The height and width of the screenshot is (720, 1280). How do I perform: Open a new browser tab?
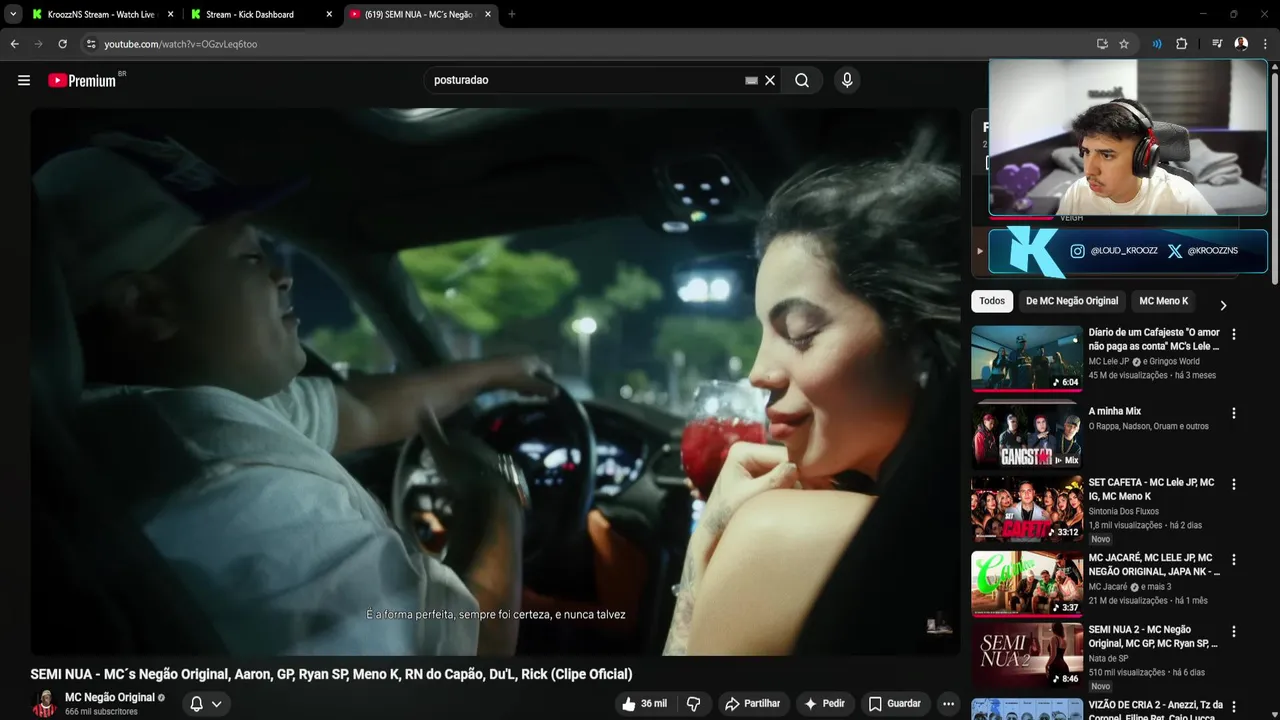[512, 15]
